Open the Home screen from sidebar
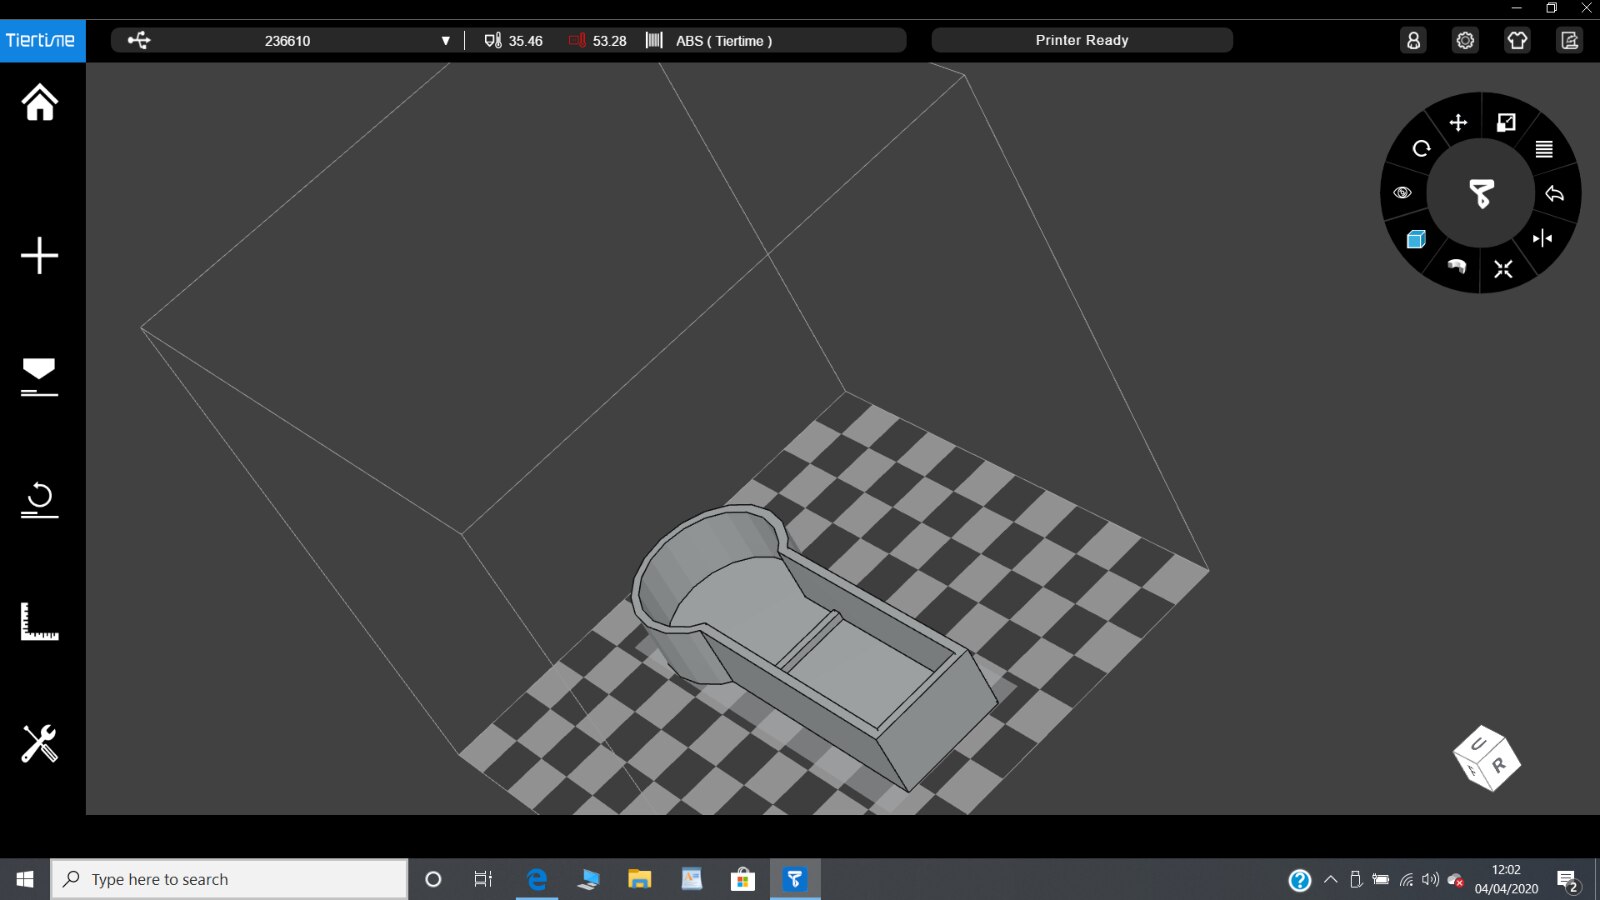 (x=40, y=102)
